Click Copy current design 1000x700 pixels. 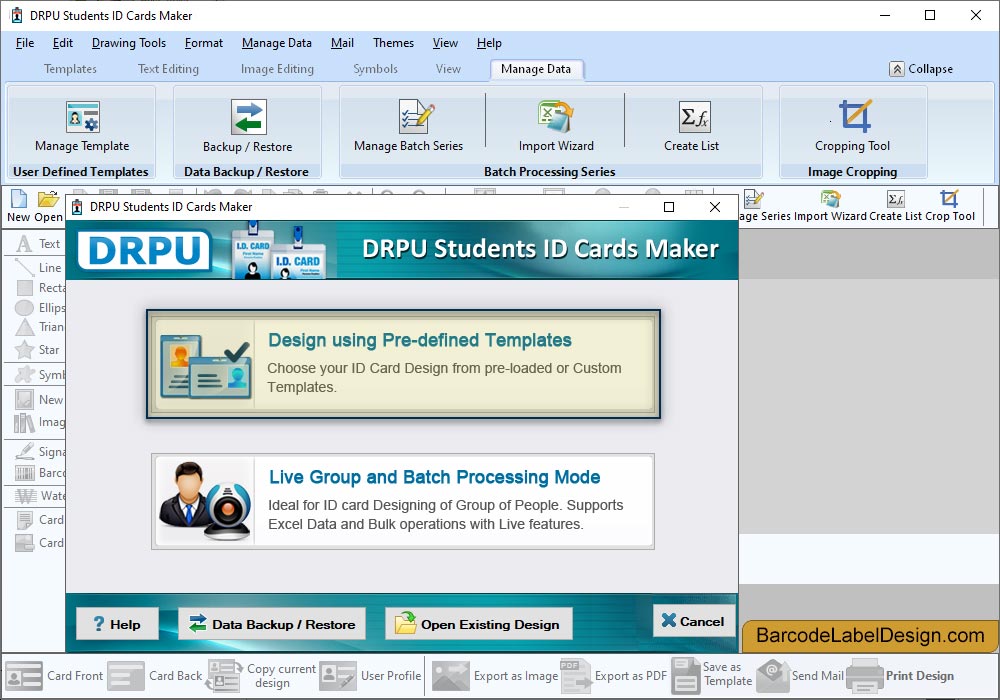(261, 676)
